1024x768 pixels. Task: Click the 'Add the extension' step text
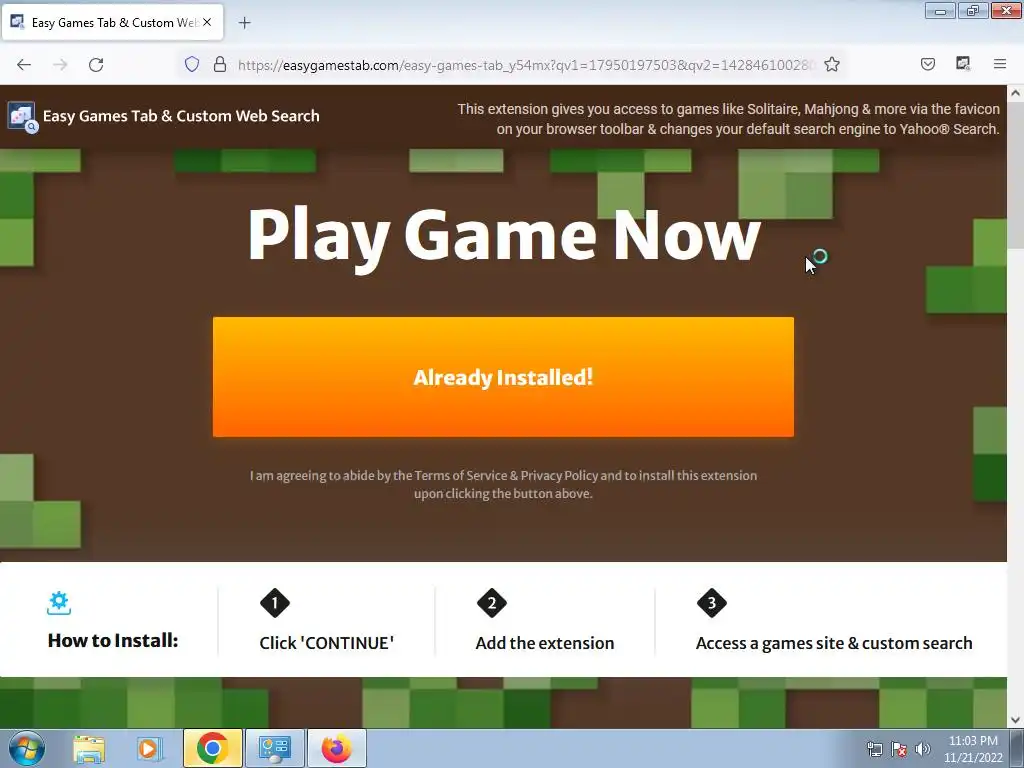coord(545,643)
